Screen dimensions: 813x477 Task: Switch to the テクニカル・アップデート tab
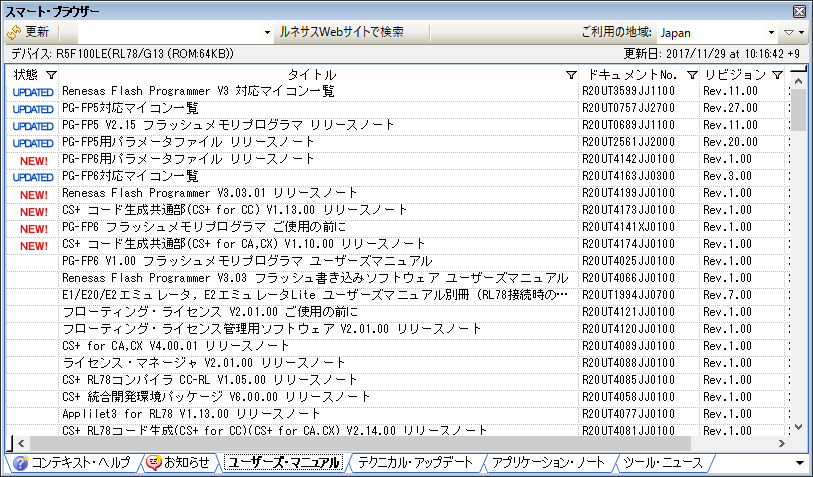tap(415, 463)
